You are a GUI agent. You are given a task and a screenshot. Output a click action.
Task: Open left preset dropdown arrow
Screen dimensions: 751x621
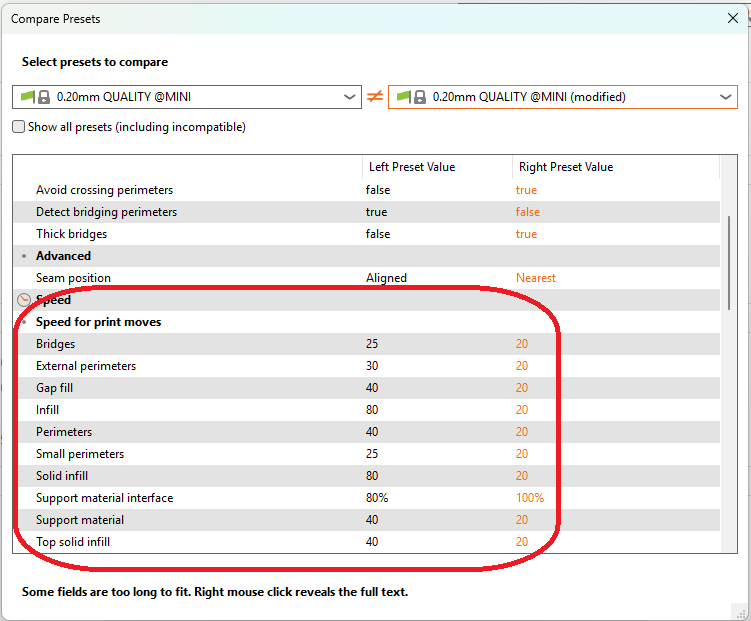click(x=350, y=97)
